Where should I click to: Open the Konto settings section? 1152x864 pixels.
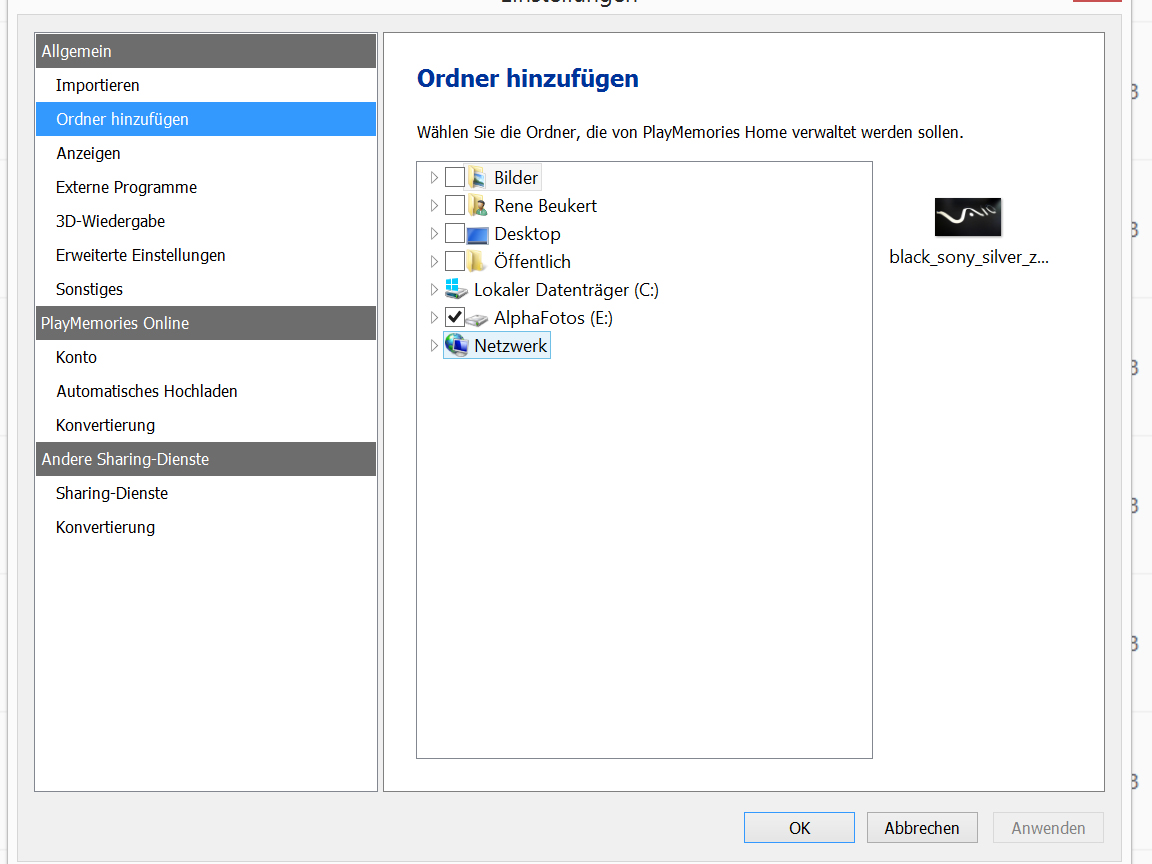(75, 357)
